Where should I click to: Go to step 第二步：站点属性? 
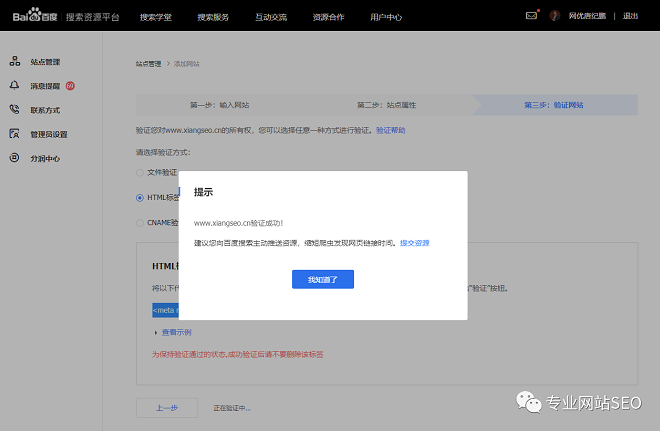pyautogui.click(x=386, y=105)
